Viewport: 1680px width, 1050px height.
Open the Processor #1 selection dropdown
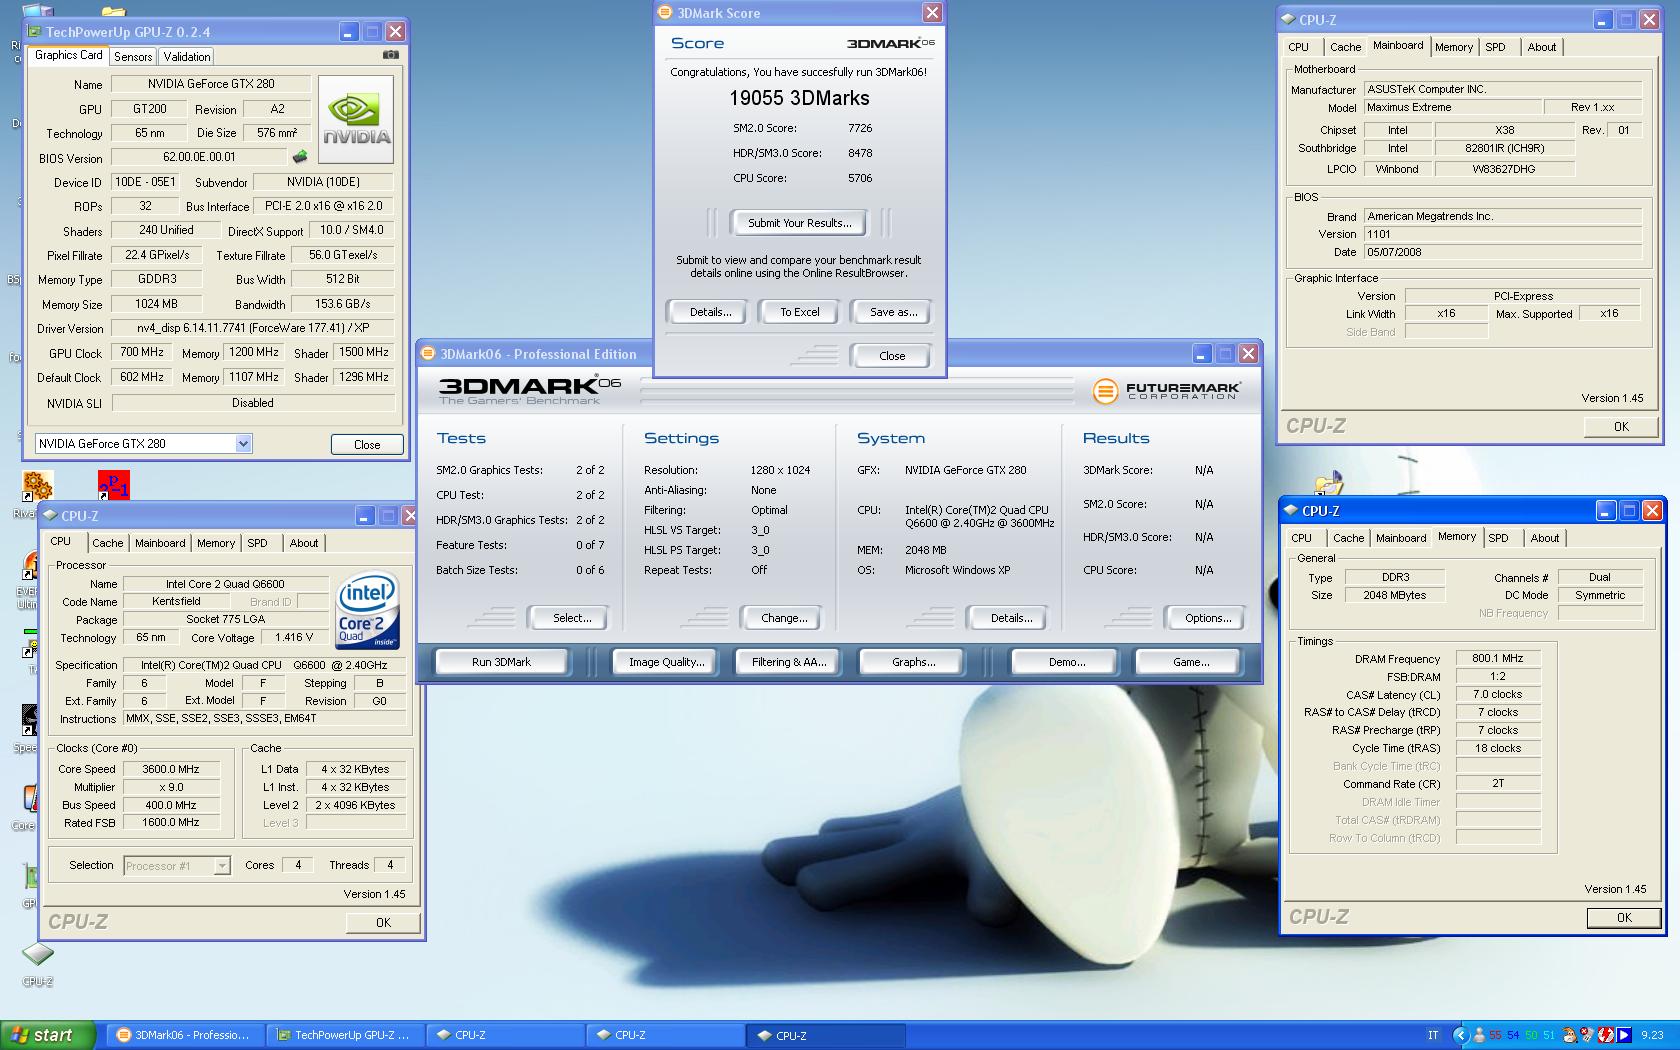222,866
